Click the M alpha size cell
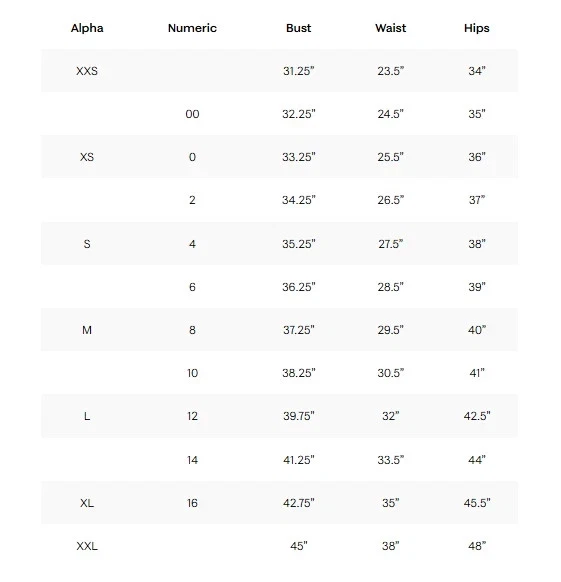561x582 pixels. (87, 330)
